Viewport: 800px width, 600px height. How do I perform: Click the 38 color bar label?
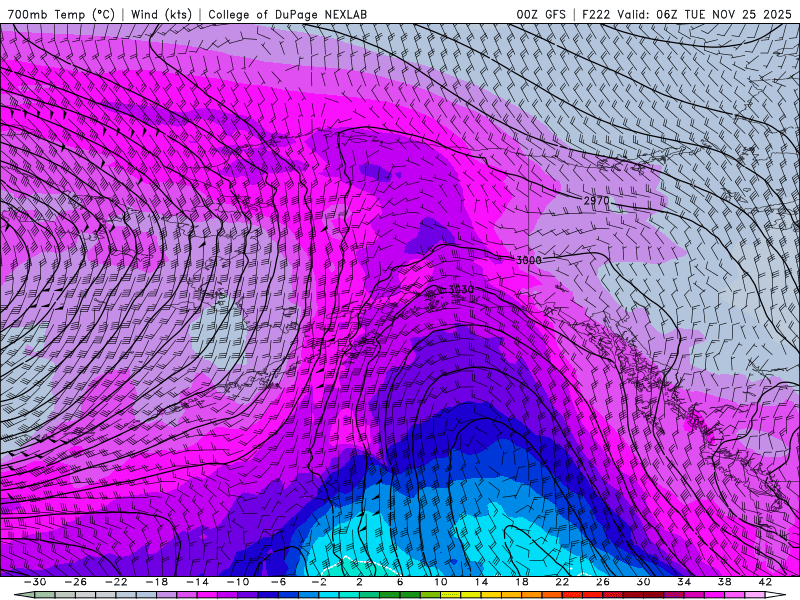pyautogui.click(x=724, y=582)
